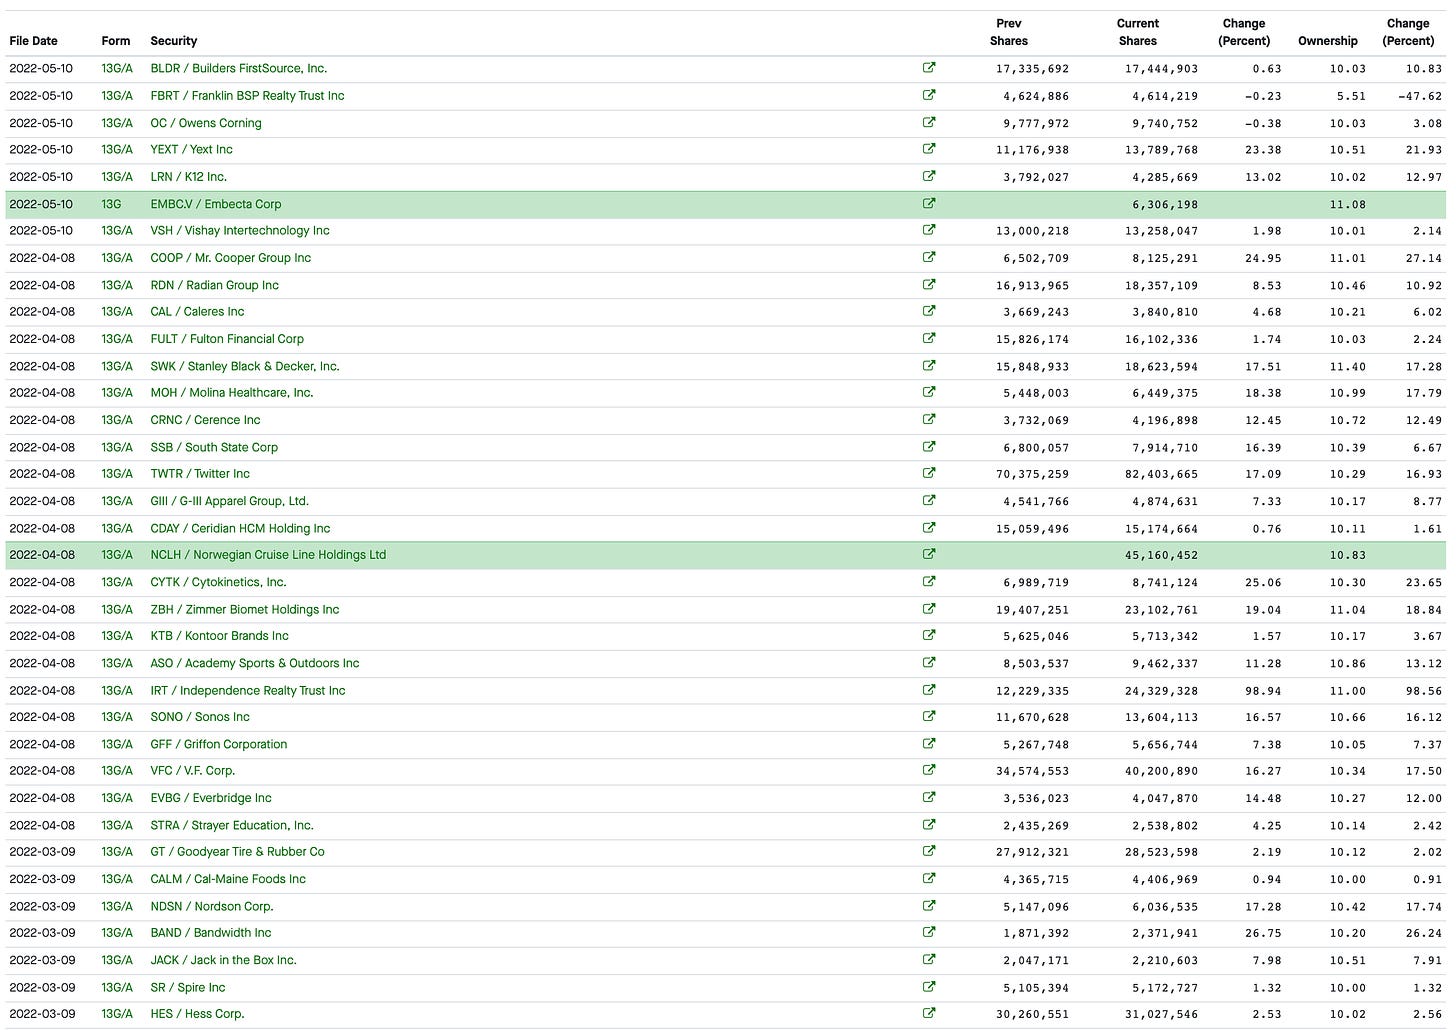Viewport: 1456px width, 1030px height.
Task: Open external link icon for V.F. Corp. row
Action: [929, 770]
